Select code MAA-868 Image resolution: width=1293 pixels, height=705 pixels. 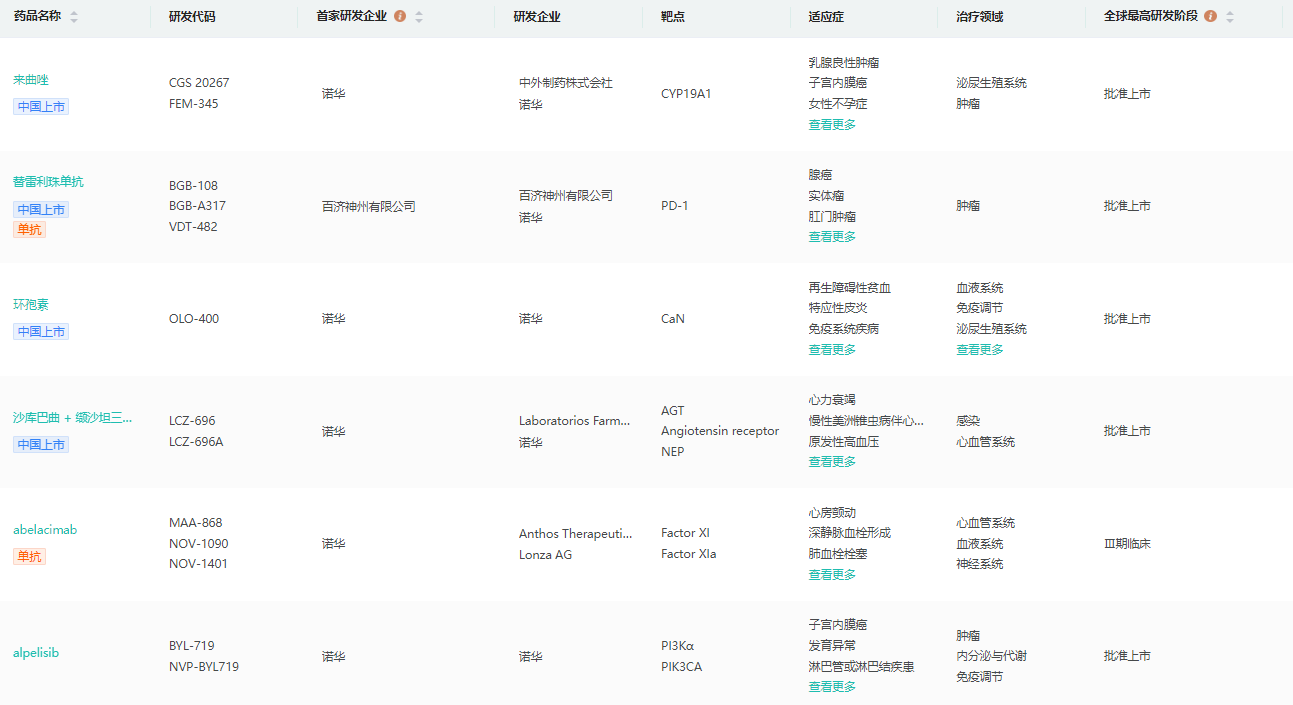(x=196, y=523)
